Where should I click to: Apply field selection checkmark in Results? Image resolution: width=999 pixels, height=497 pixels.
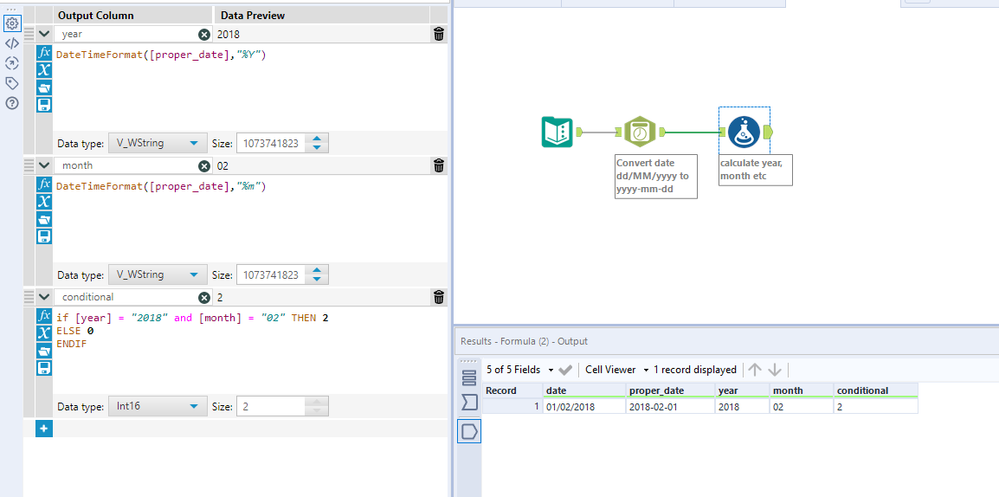coord(565,370)
